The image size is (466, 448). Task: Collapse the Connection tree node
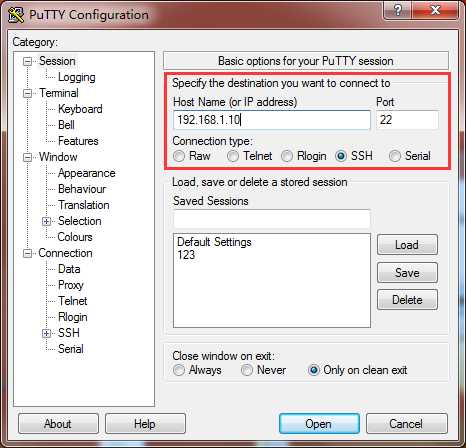pyautogui.click(x=27, y=254)
